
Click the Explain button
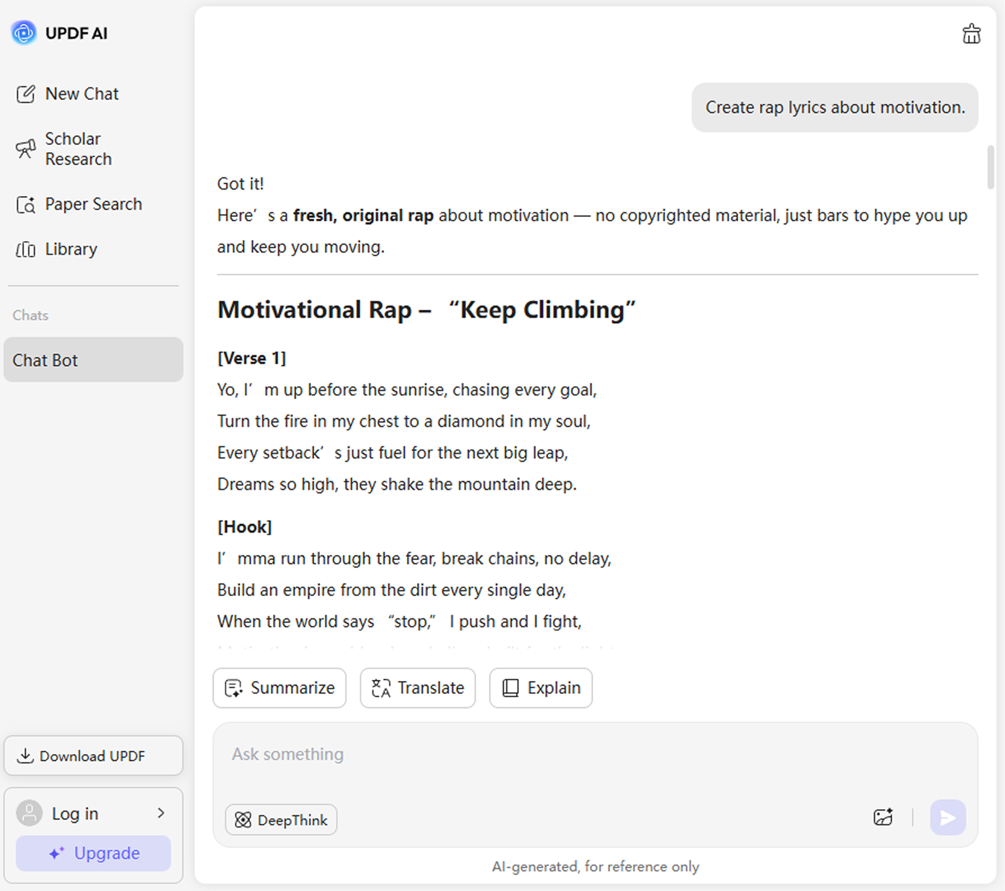[541, 688]
